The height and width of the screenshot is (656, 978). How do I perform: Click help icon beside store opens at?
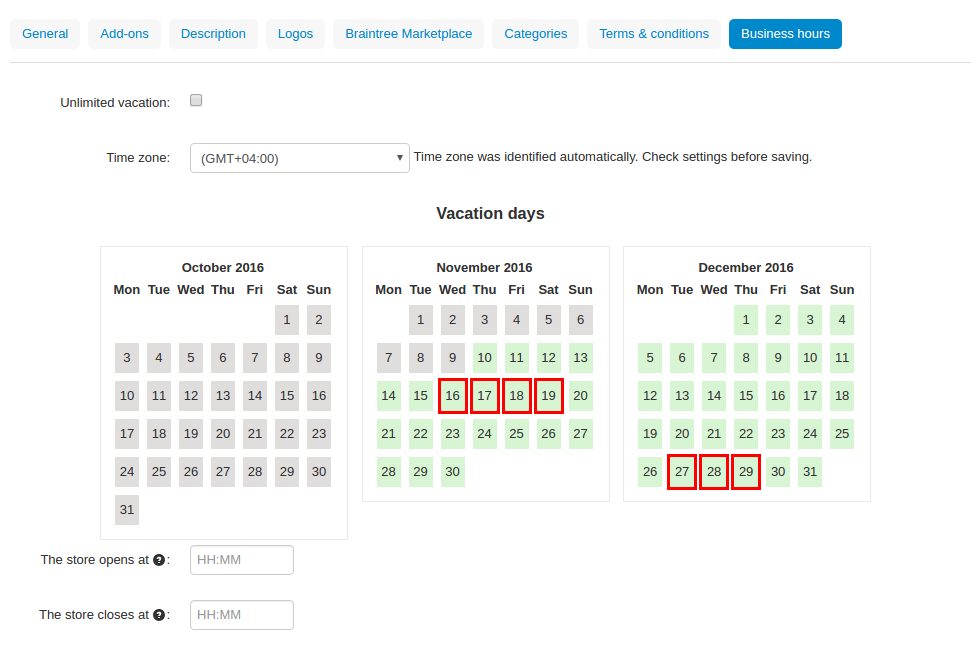[159, 560]
